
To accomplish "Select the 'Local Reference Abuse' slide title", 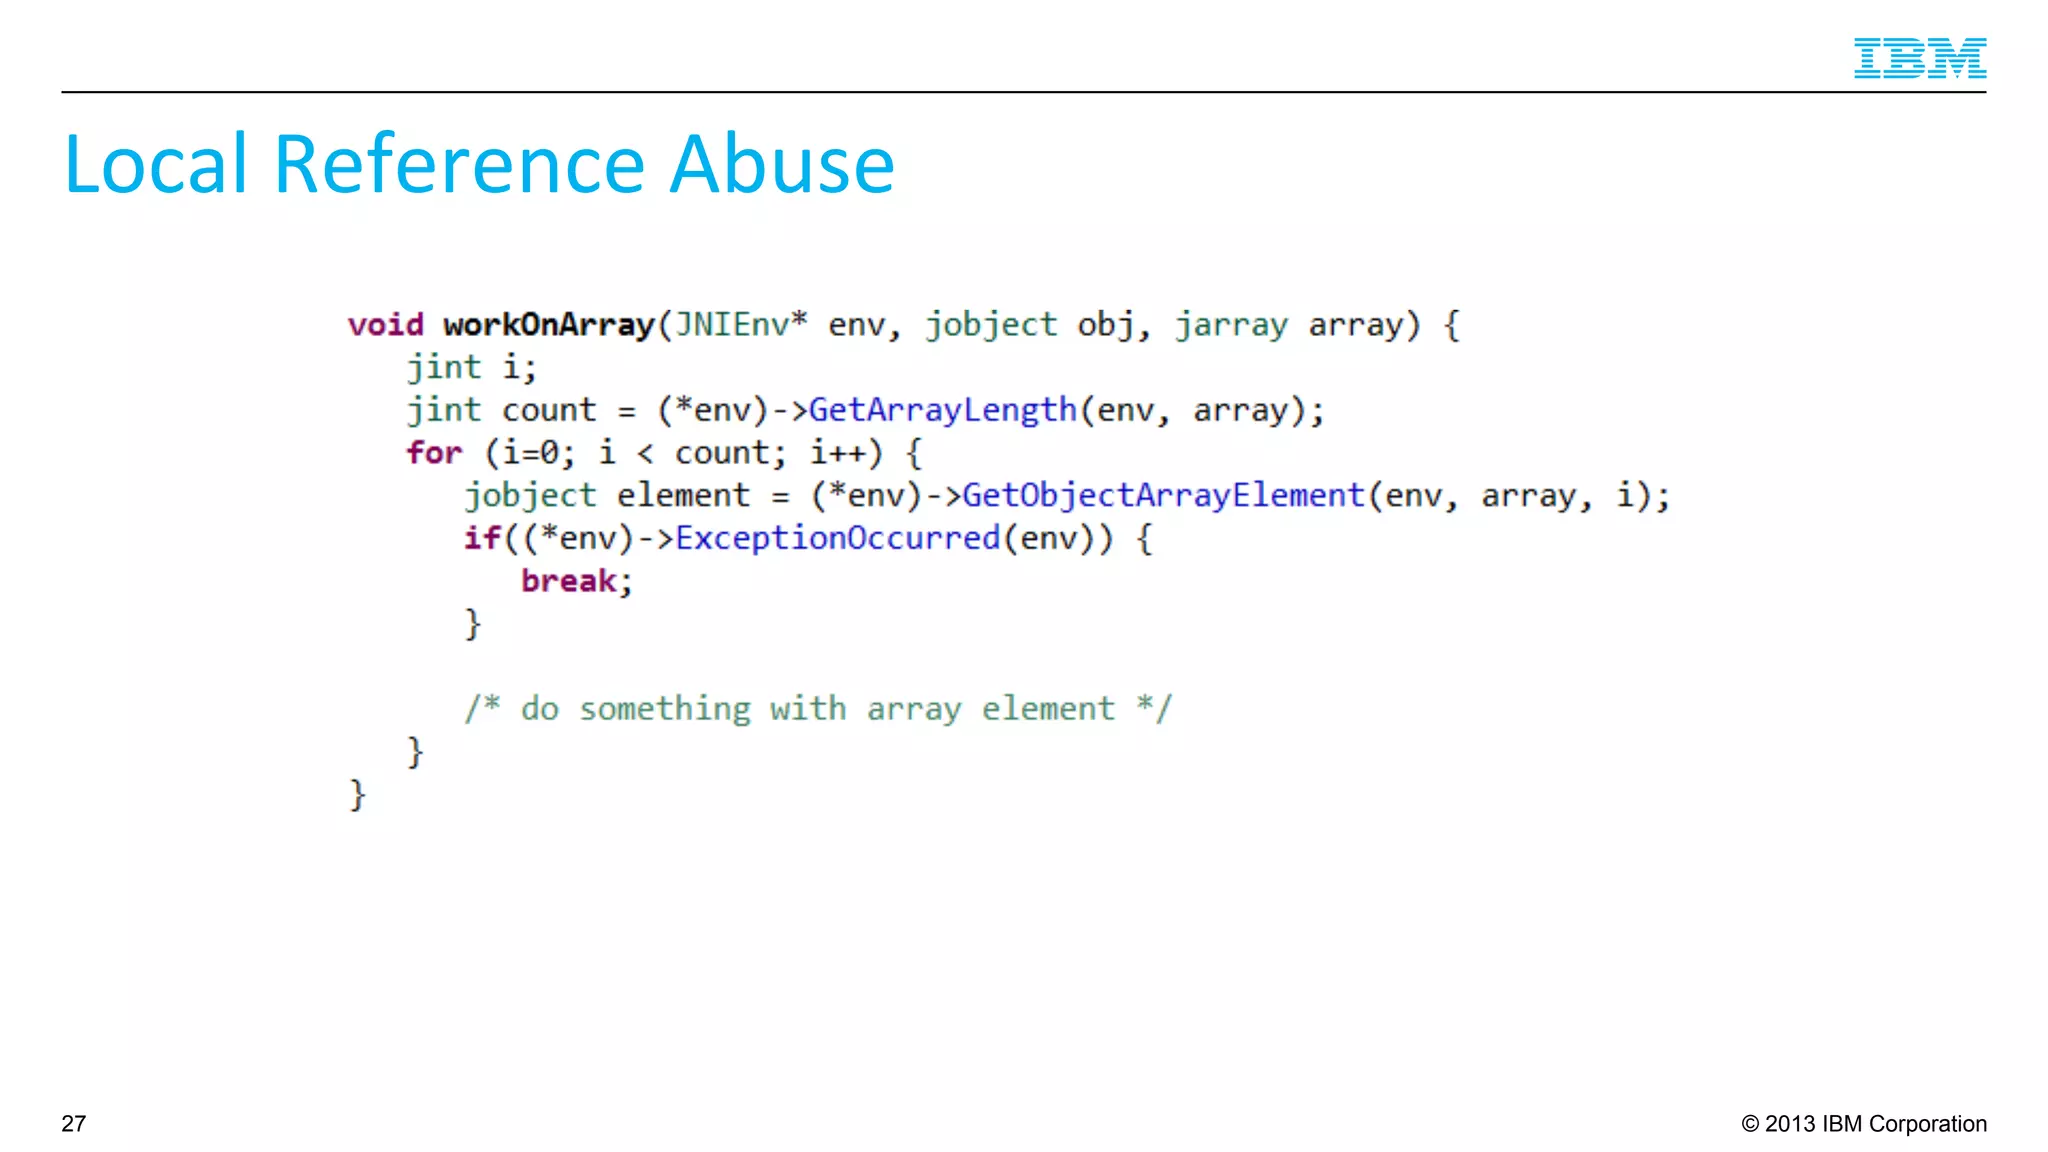I will (479, 164).
